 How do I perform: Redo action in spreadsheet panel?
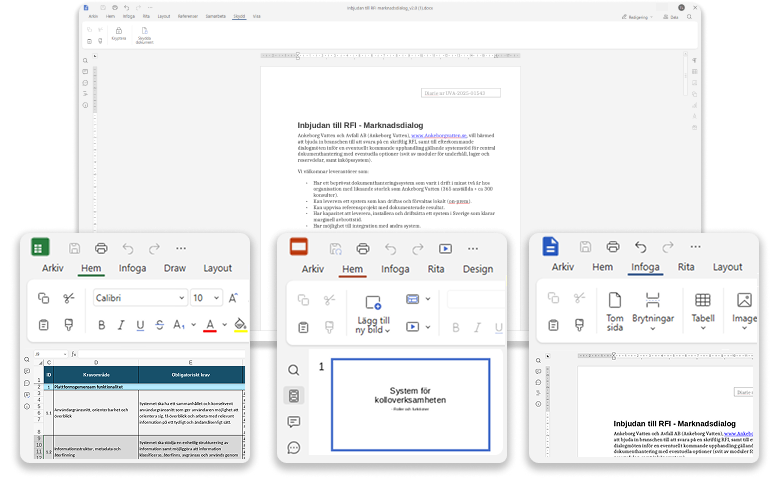tap(154, 248)
